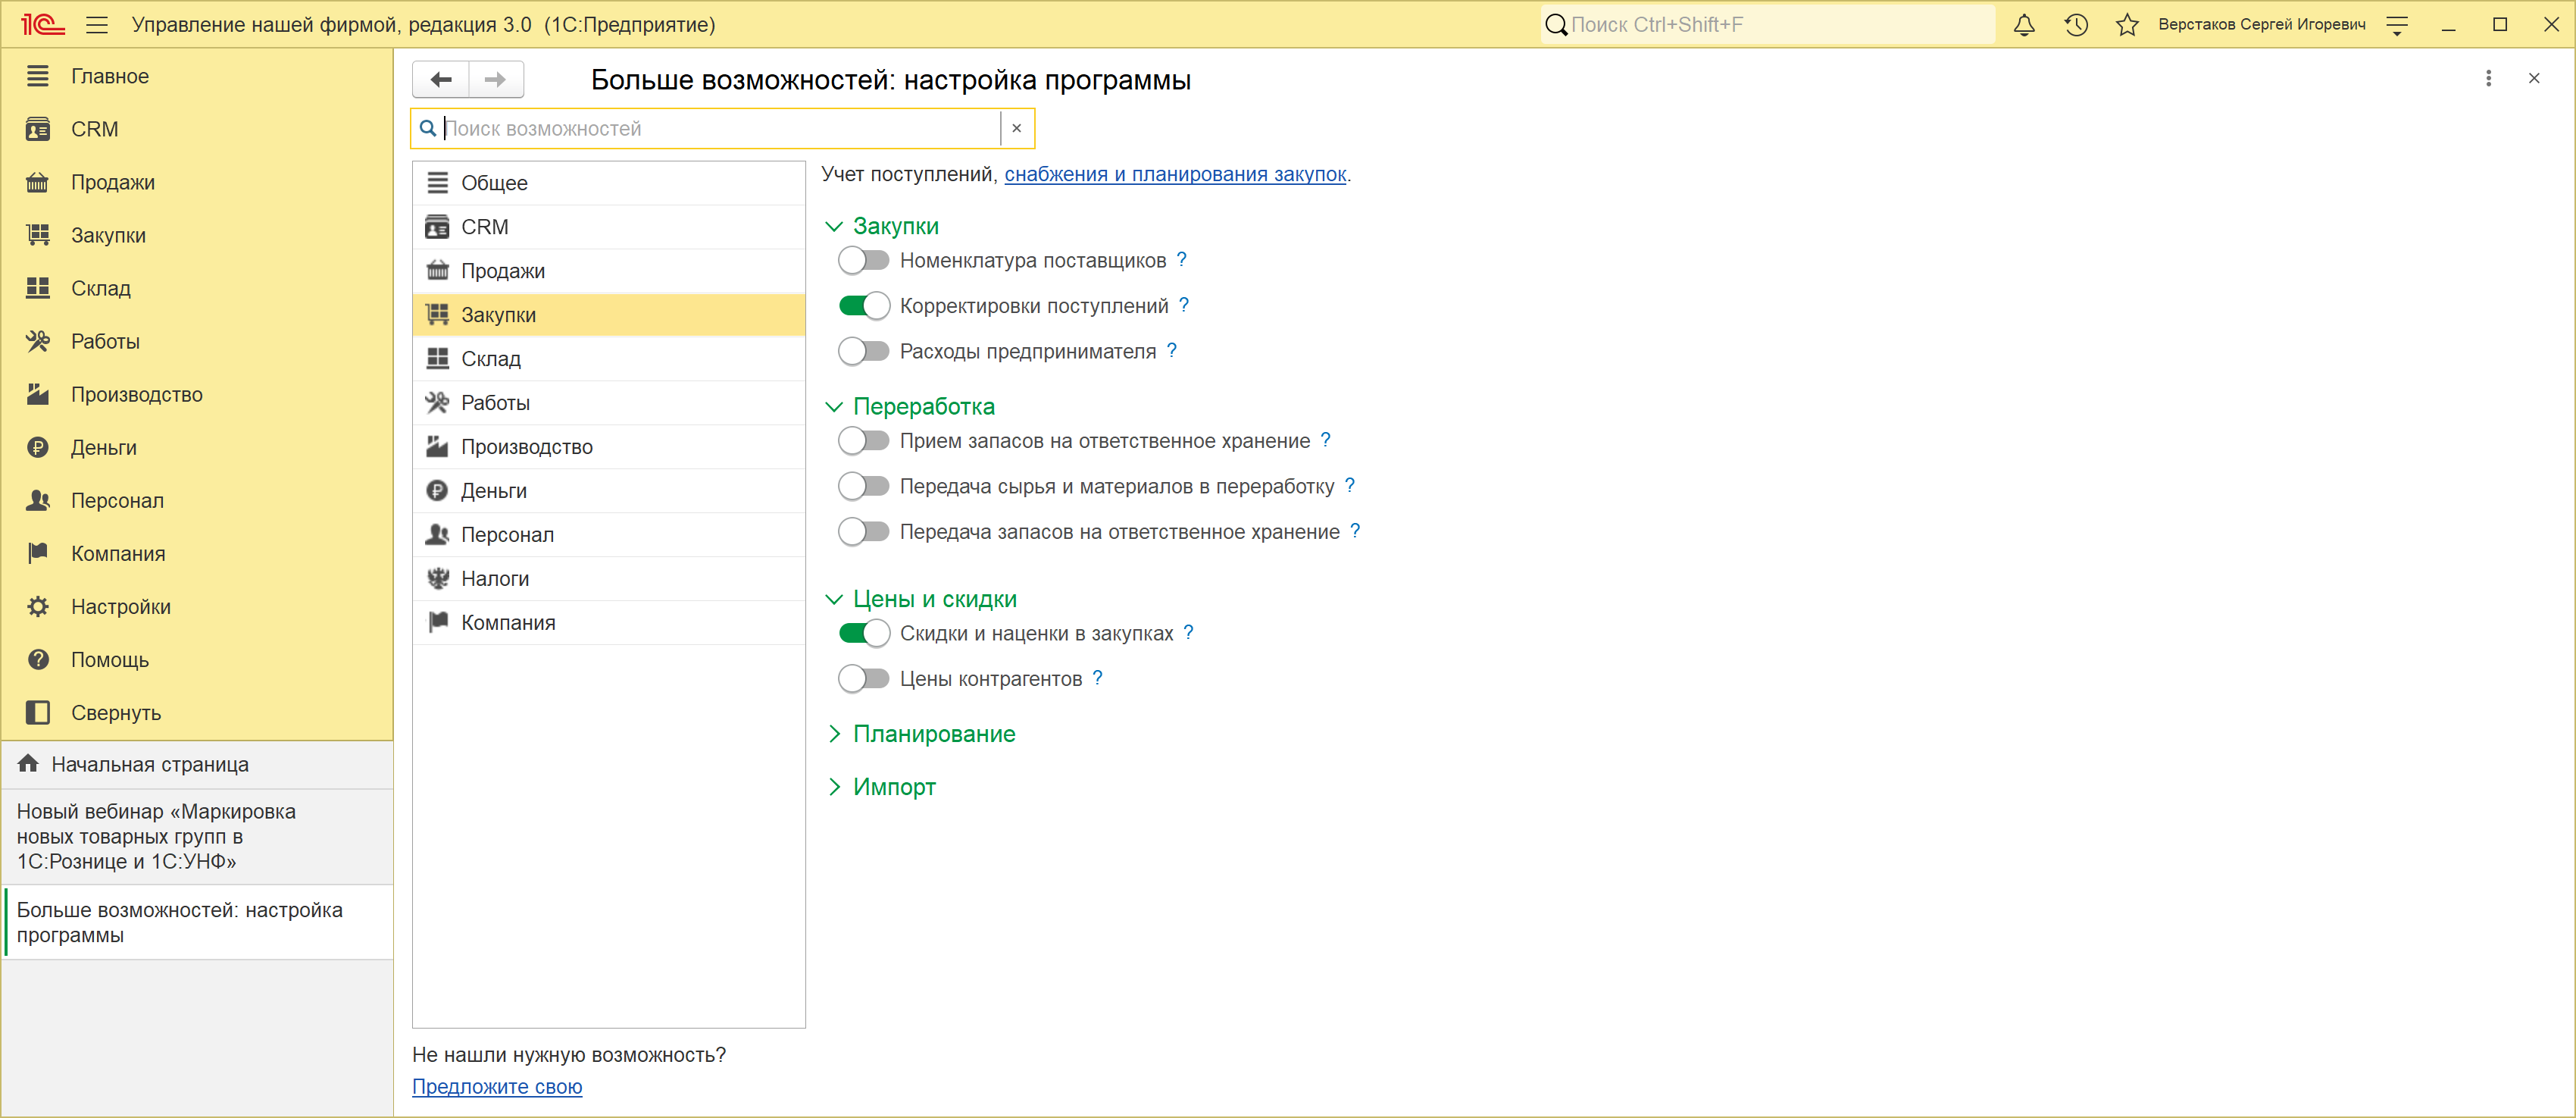Select Общее in the settings category list
This screenshot has height=1118, width=2576.
coord(609,183)
